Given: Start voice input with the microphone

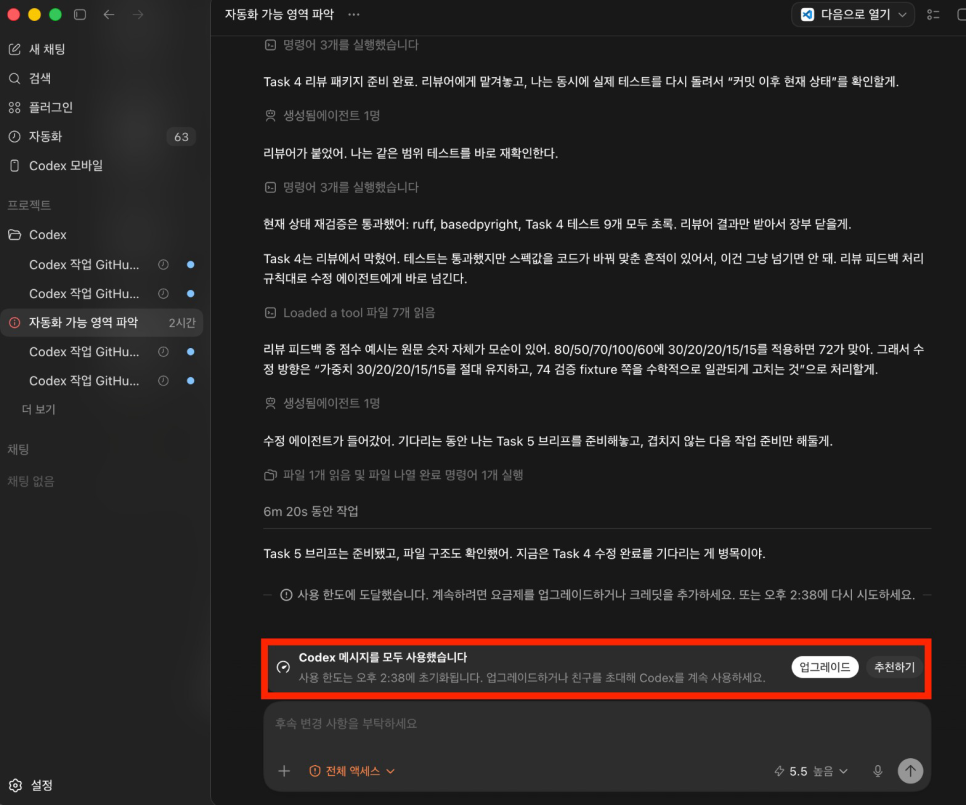Looking at the screenshot, I should click(878, 771).
